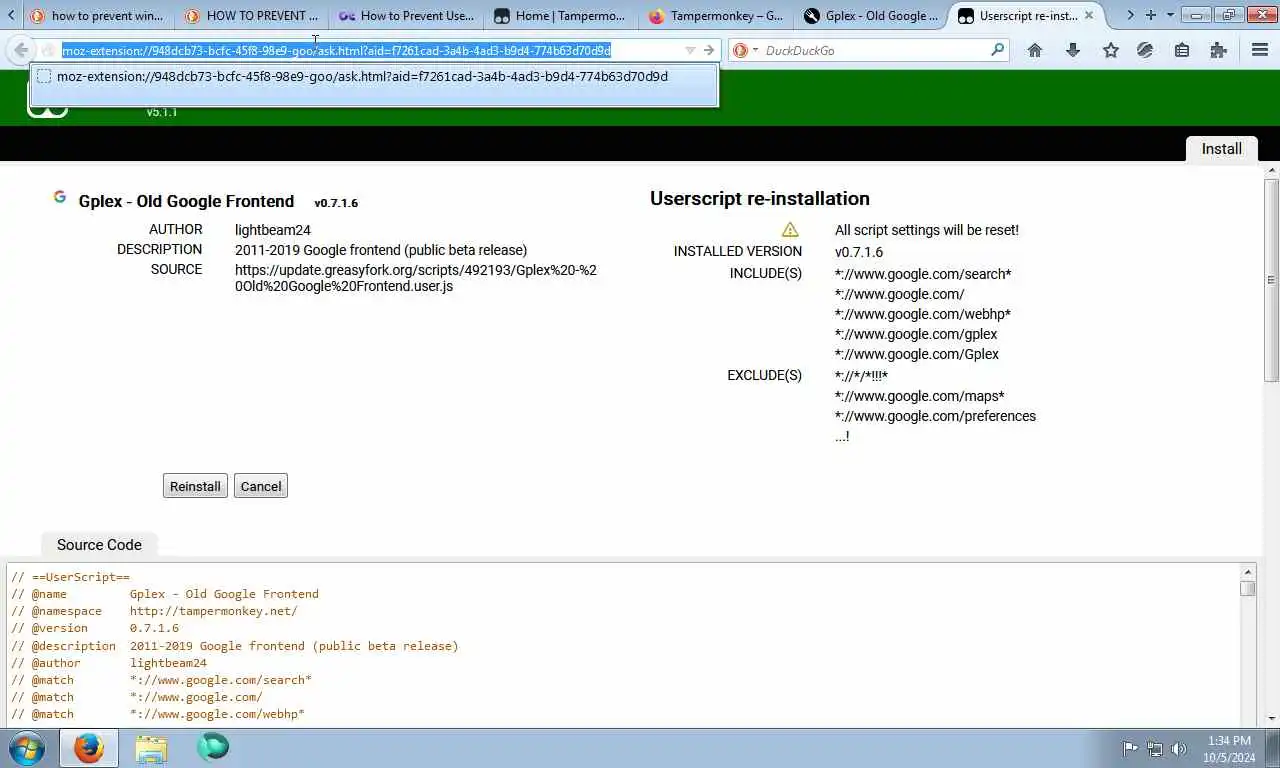
Task: Click the source URL text
Action: click(x=416, y=278)
